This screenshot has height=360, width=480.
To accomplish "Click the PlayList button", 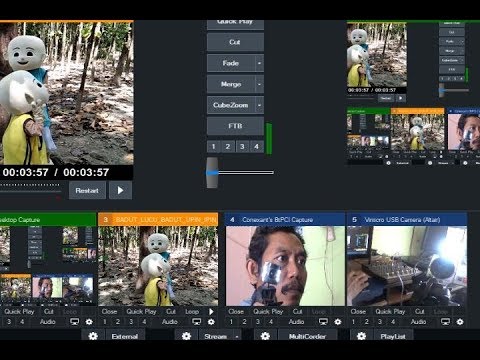I will tap(393, 336).
